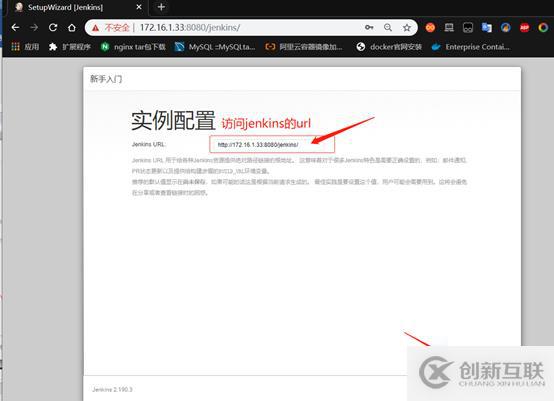Go to the browser home icon
The width and height of the screenshot is (554, 401).
click(72, 28)
